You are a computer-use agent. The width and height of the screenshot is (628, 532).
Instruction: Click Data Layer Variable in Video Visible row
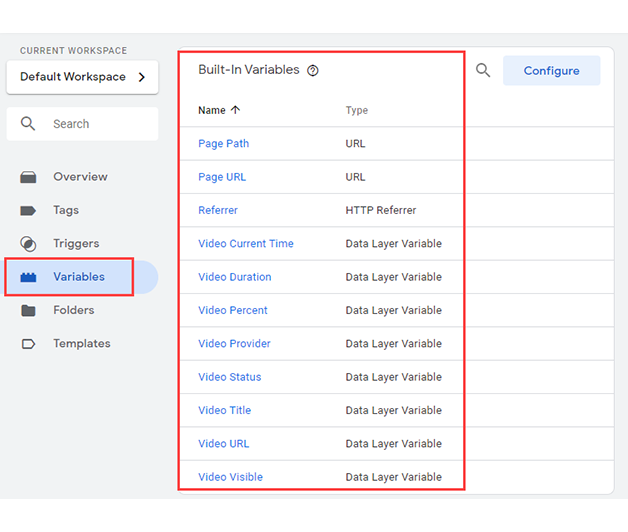tap(394, 477)
